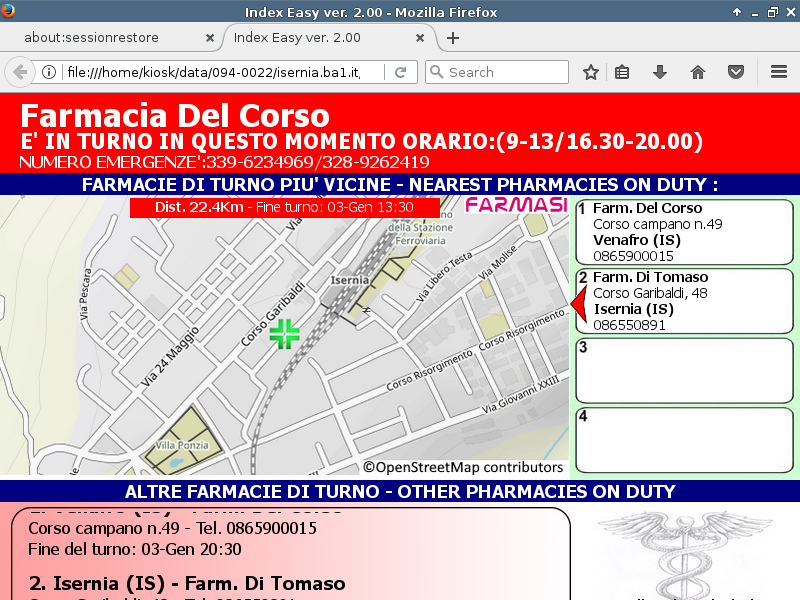The height and width of the screenshot is (600, 800).
Task: Click empty pharmacy slot number 3
Action: 684,370
